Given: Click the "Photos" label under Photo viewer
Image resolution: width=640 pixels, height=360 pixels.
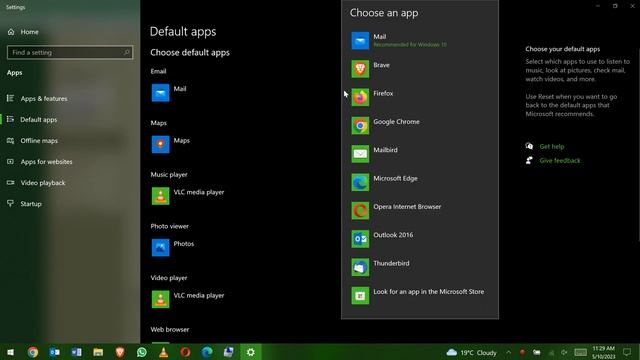Looking at the screenshot, I should point(184,244).
